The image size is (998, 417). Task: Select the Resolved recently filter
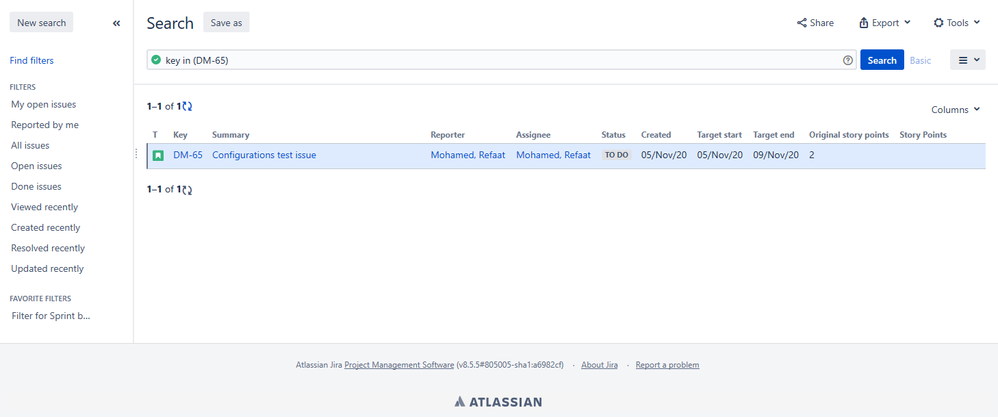pos(48,248)
